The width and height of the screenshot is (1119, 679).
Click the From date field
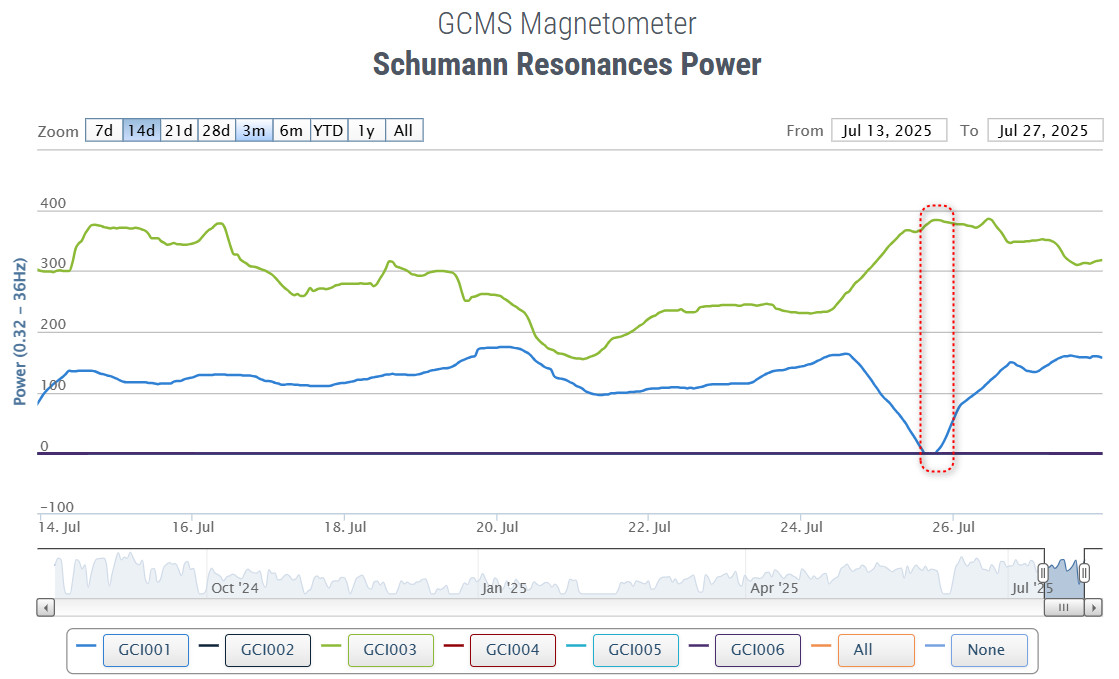888,131
